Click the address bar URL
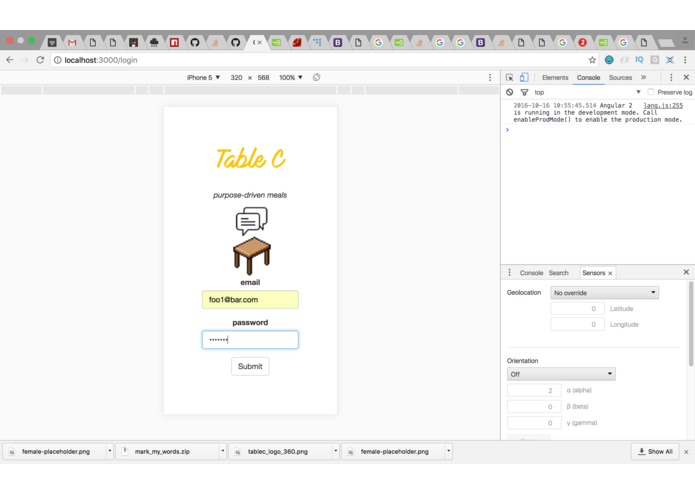 tap(101, 60)
